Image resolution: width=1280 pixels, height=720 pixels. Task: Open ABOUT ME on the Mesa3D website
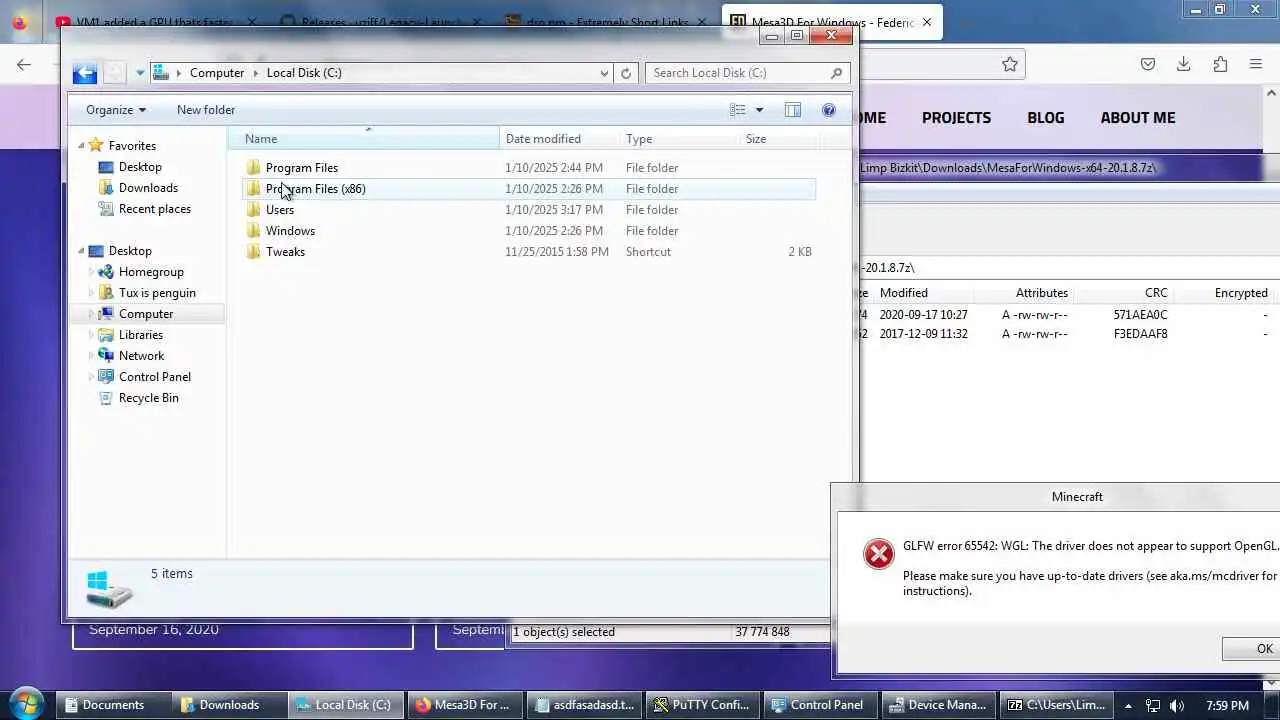[1138, 118]
